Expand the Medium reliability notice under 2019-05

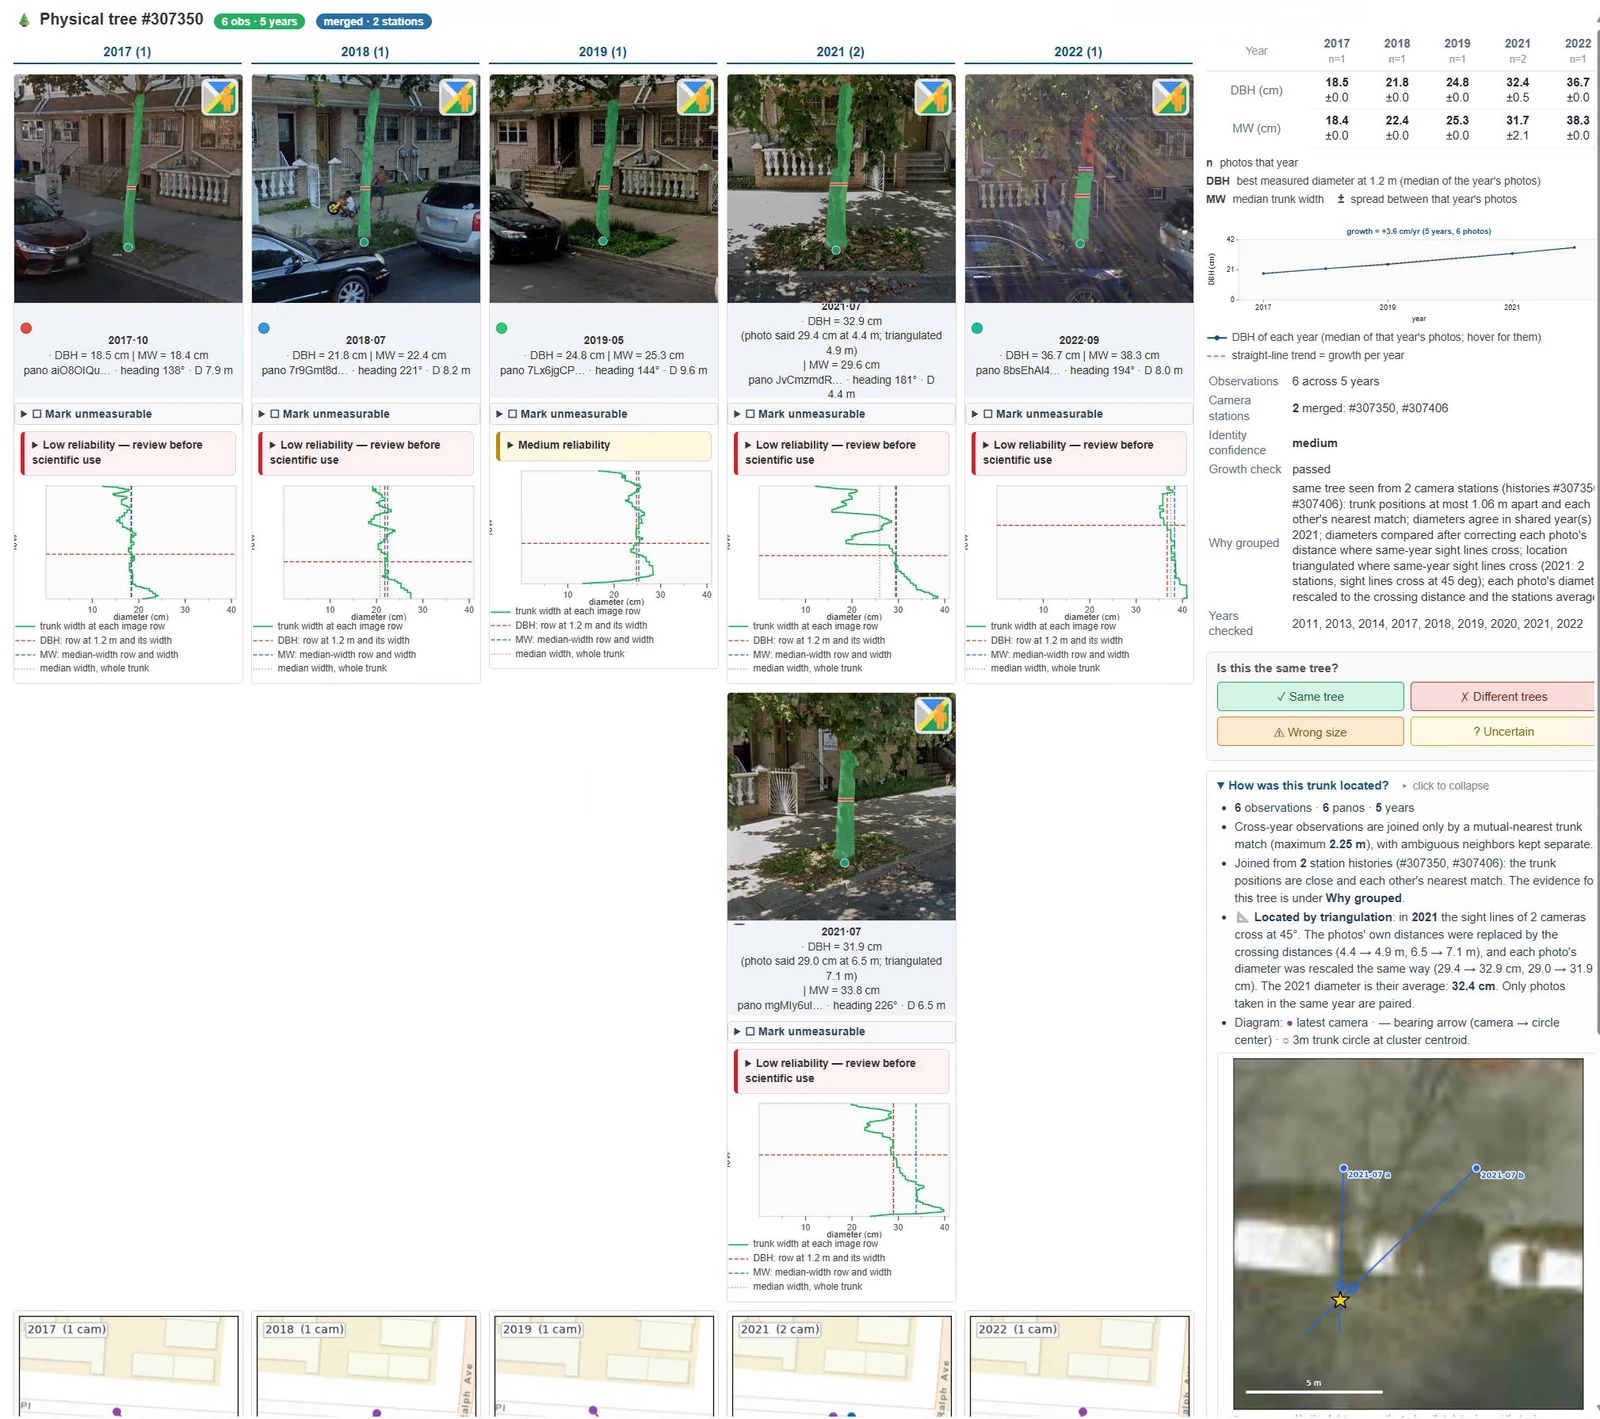tap(603, 446)
